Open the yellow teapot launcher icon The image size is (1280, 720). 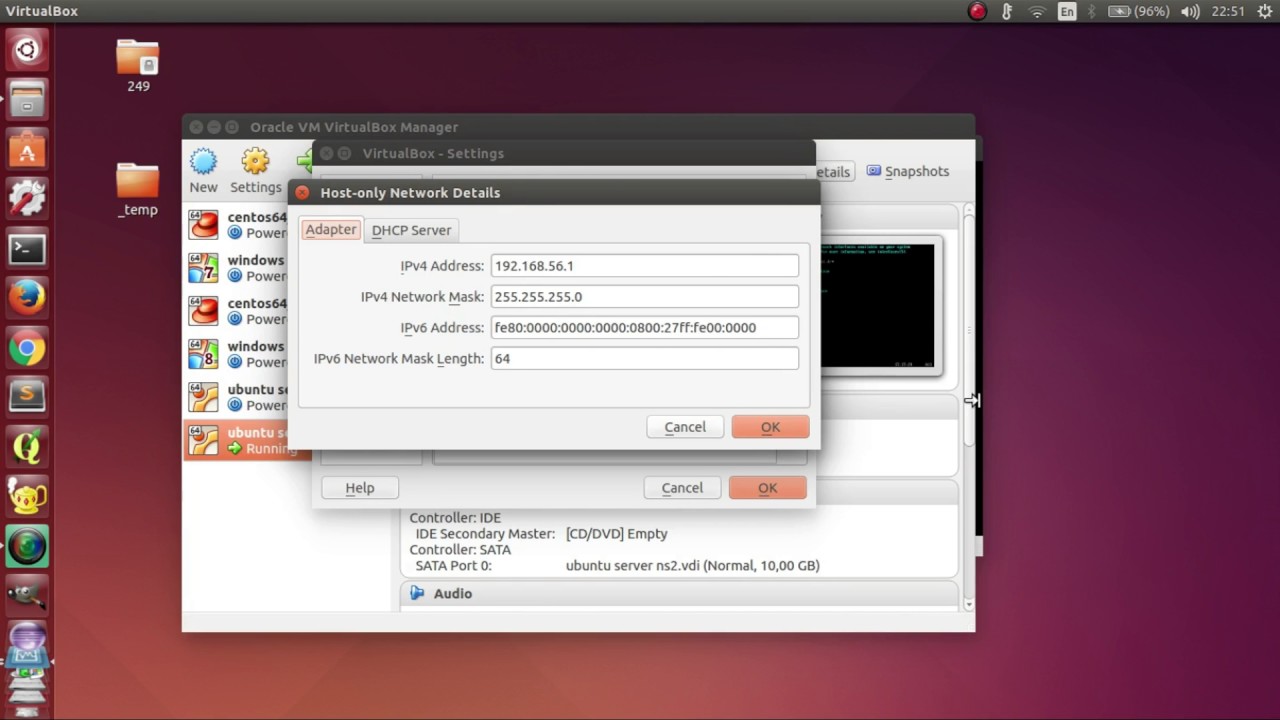pyautogui.click(x=27, y=497)
